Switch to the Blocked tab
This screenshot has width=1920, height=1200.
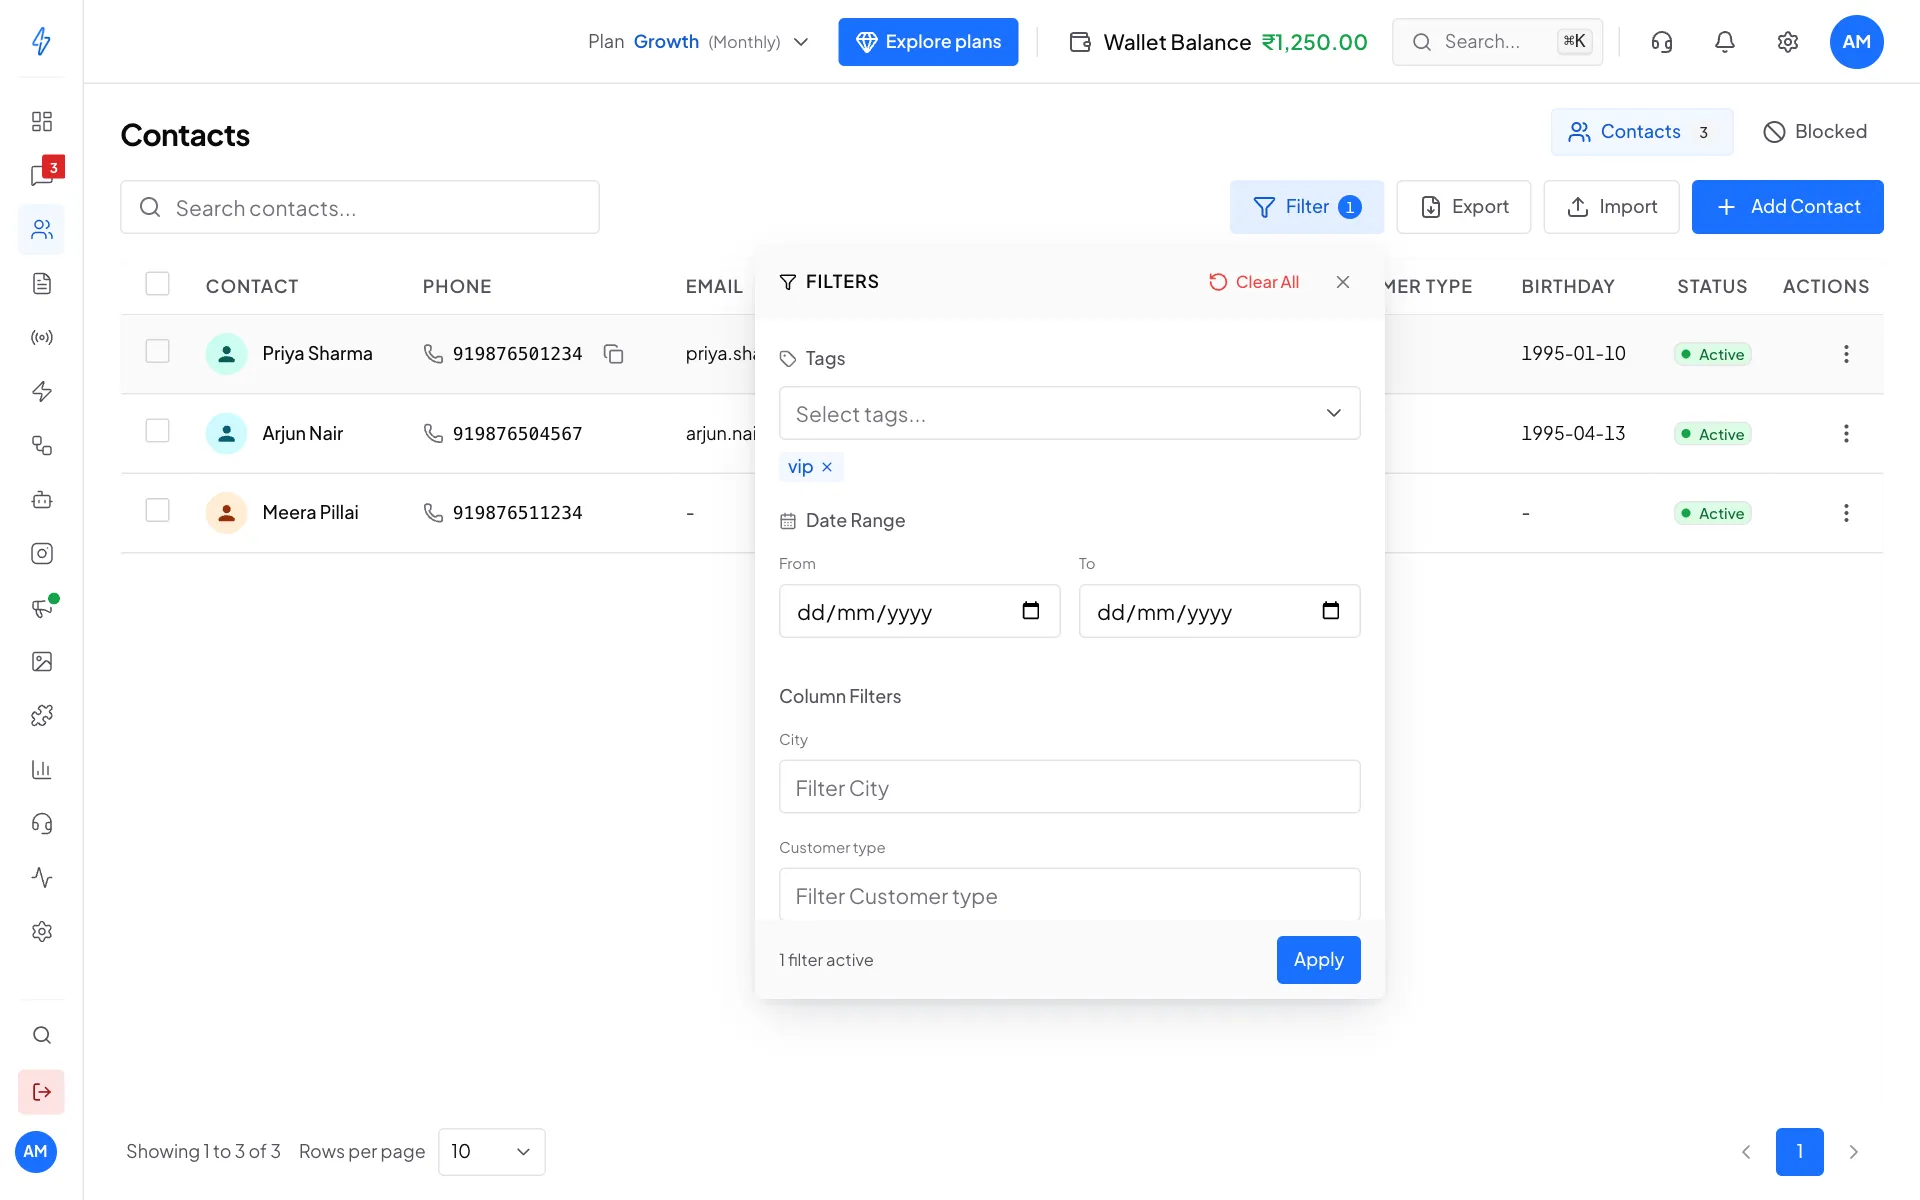(x=1815, y=132)
